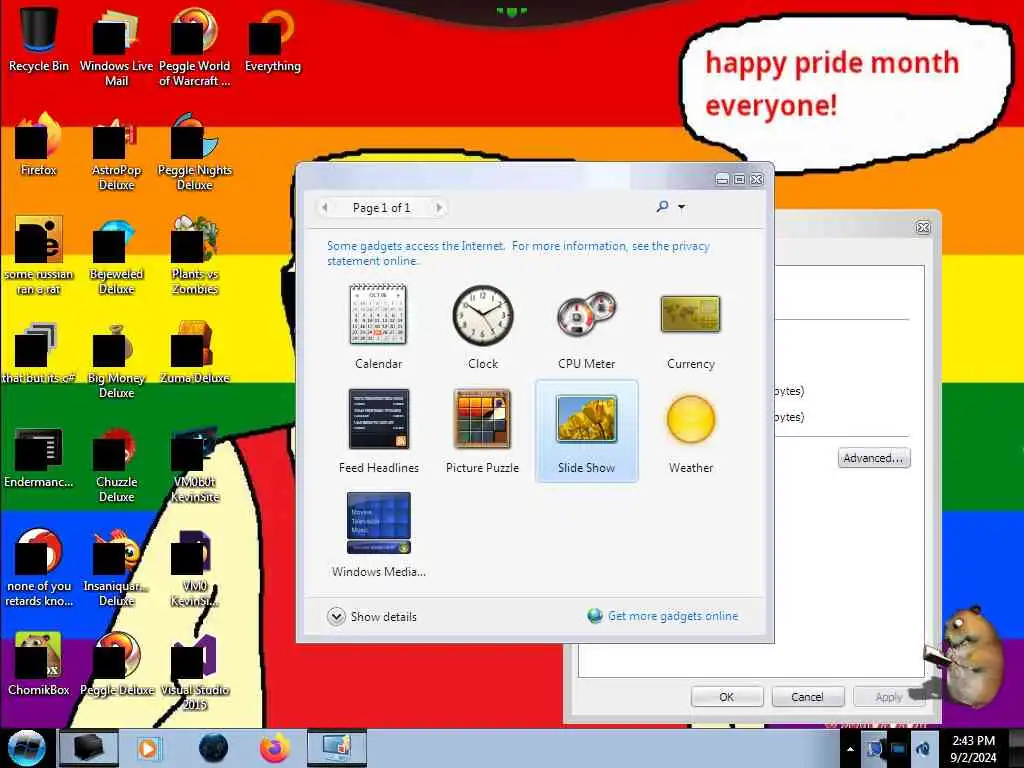Click Cancel in the back dialog
Image resolution: width=1024 pixels, height=768 pixels.
[807, 697]
